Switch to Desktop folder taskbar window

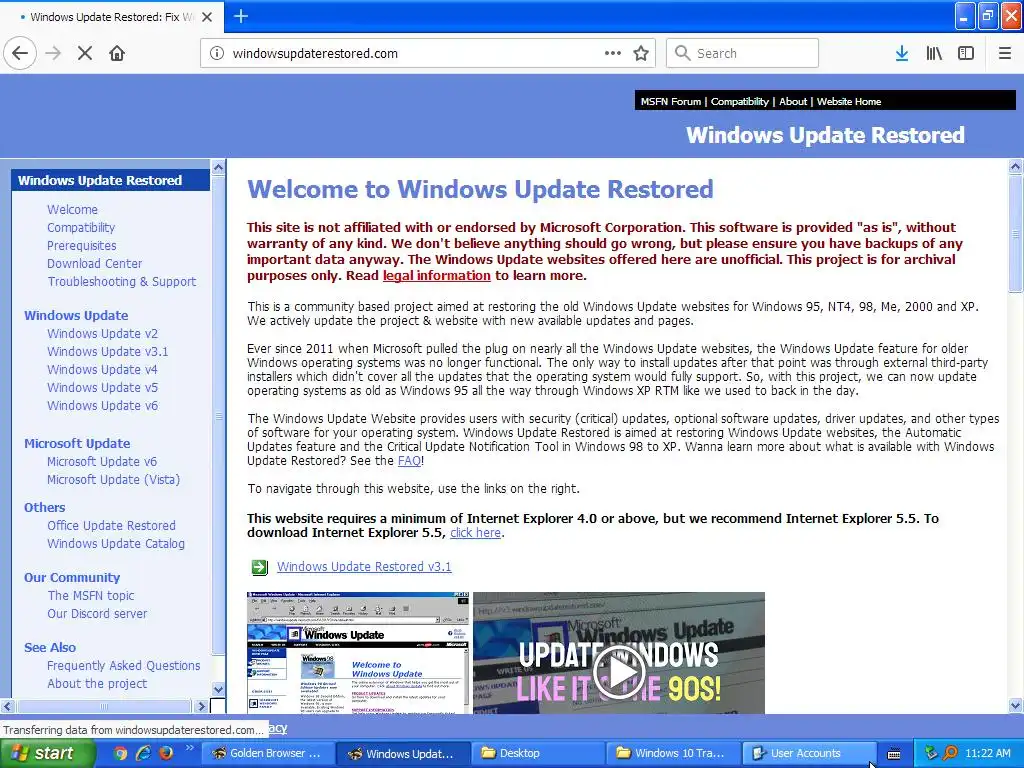click(538, 754)
